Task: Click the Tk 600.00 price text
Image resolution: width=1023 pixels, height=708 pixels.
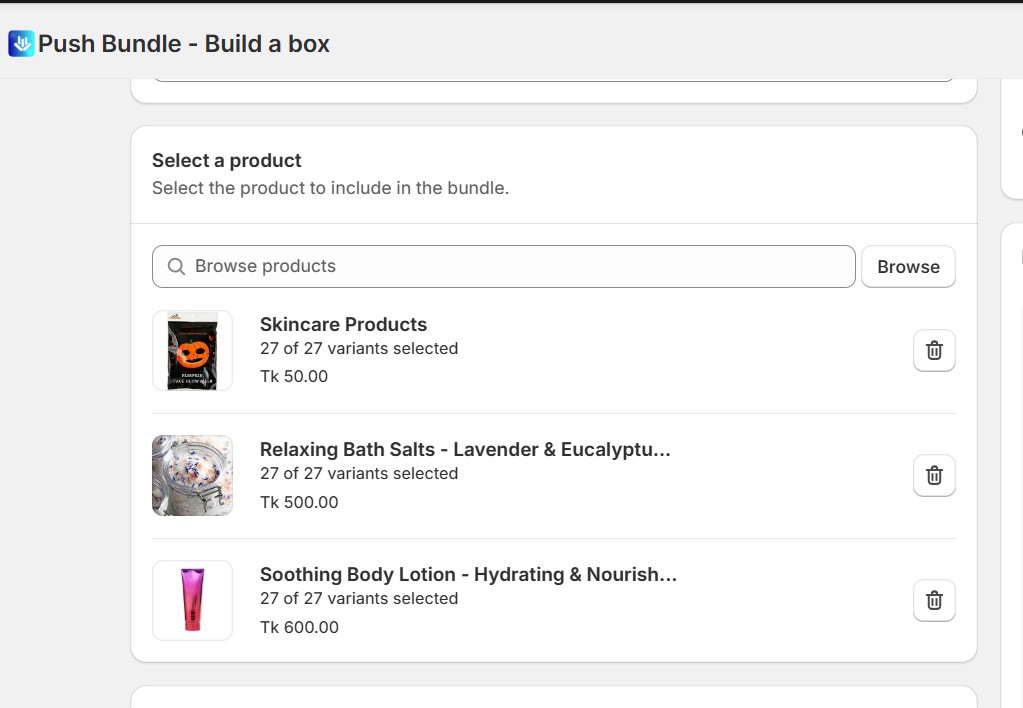Action: tap(299, 627)
